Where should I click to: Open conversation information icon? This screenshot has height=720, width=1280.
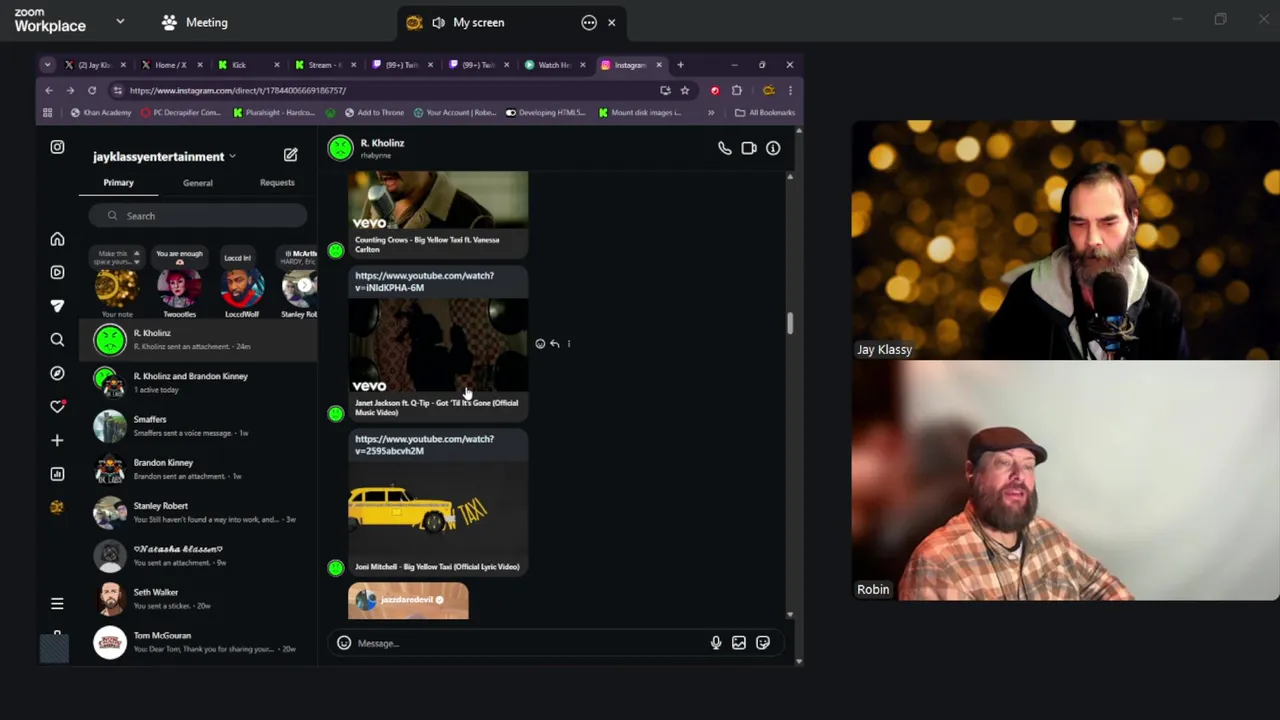point(773,148)
